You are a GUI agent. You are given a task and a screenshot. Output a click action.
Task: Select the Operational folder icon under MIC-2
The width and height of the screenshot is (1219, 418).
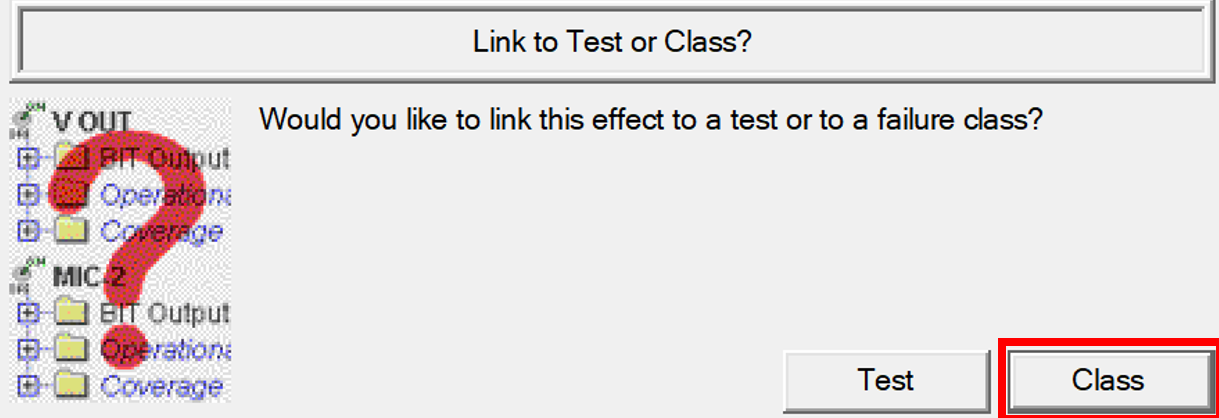[69, 350]
